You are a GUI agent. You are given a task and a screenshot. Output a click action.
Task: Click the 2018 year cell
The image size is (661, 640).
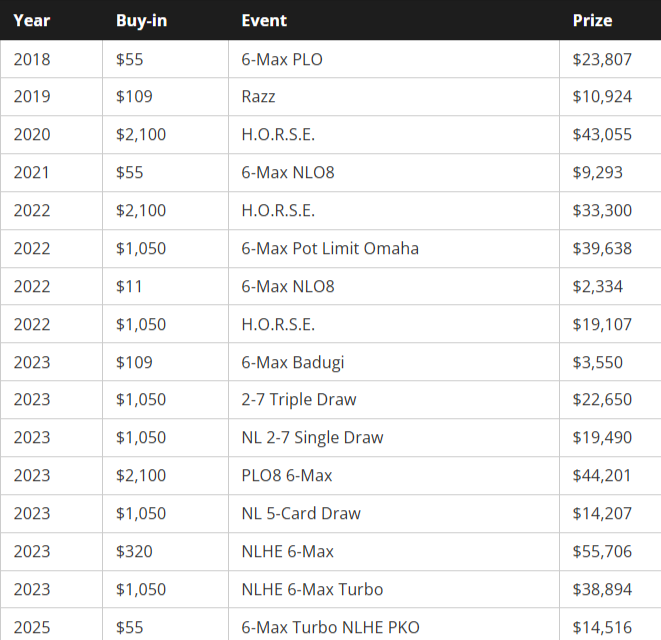[32, 59]
